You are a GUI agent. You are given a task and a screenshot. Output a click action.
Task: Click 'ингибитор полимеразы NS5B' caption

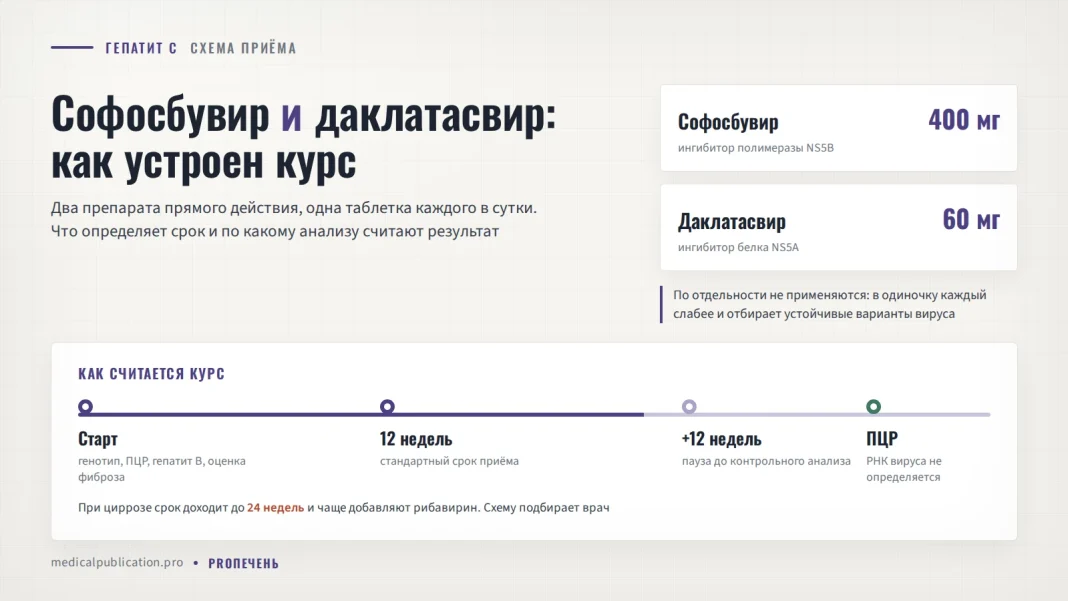755,148
